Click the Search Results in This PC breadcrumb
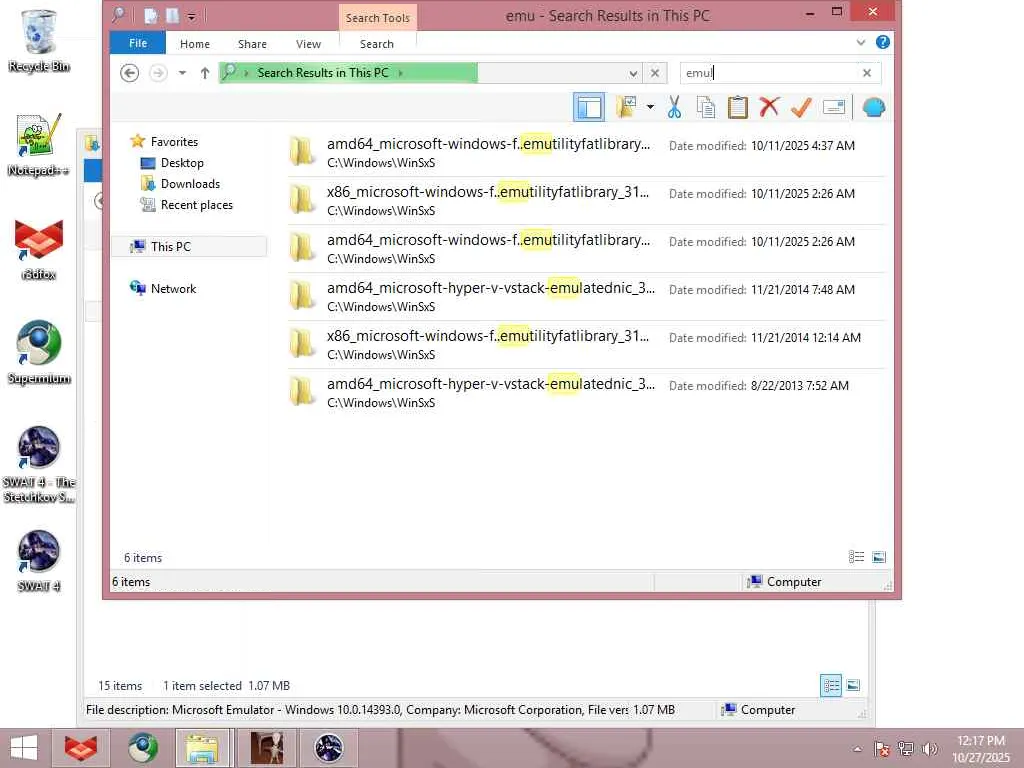This screenshot has height=768, width=1024. click(323, 72)
